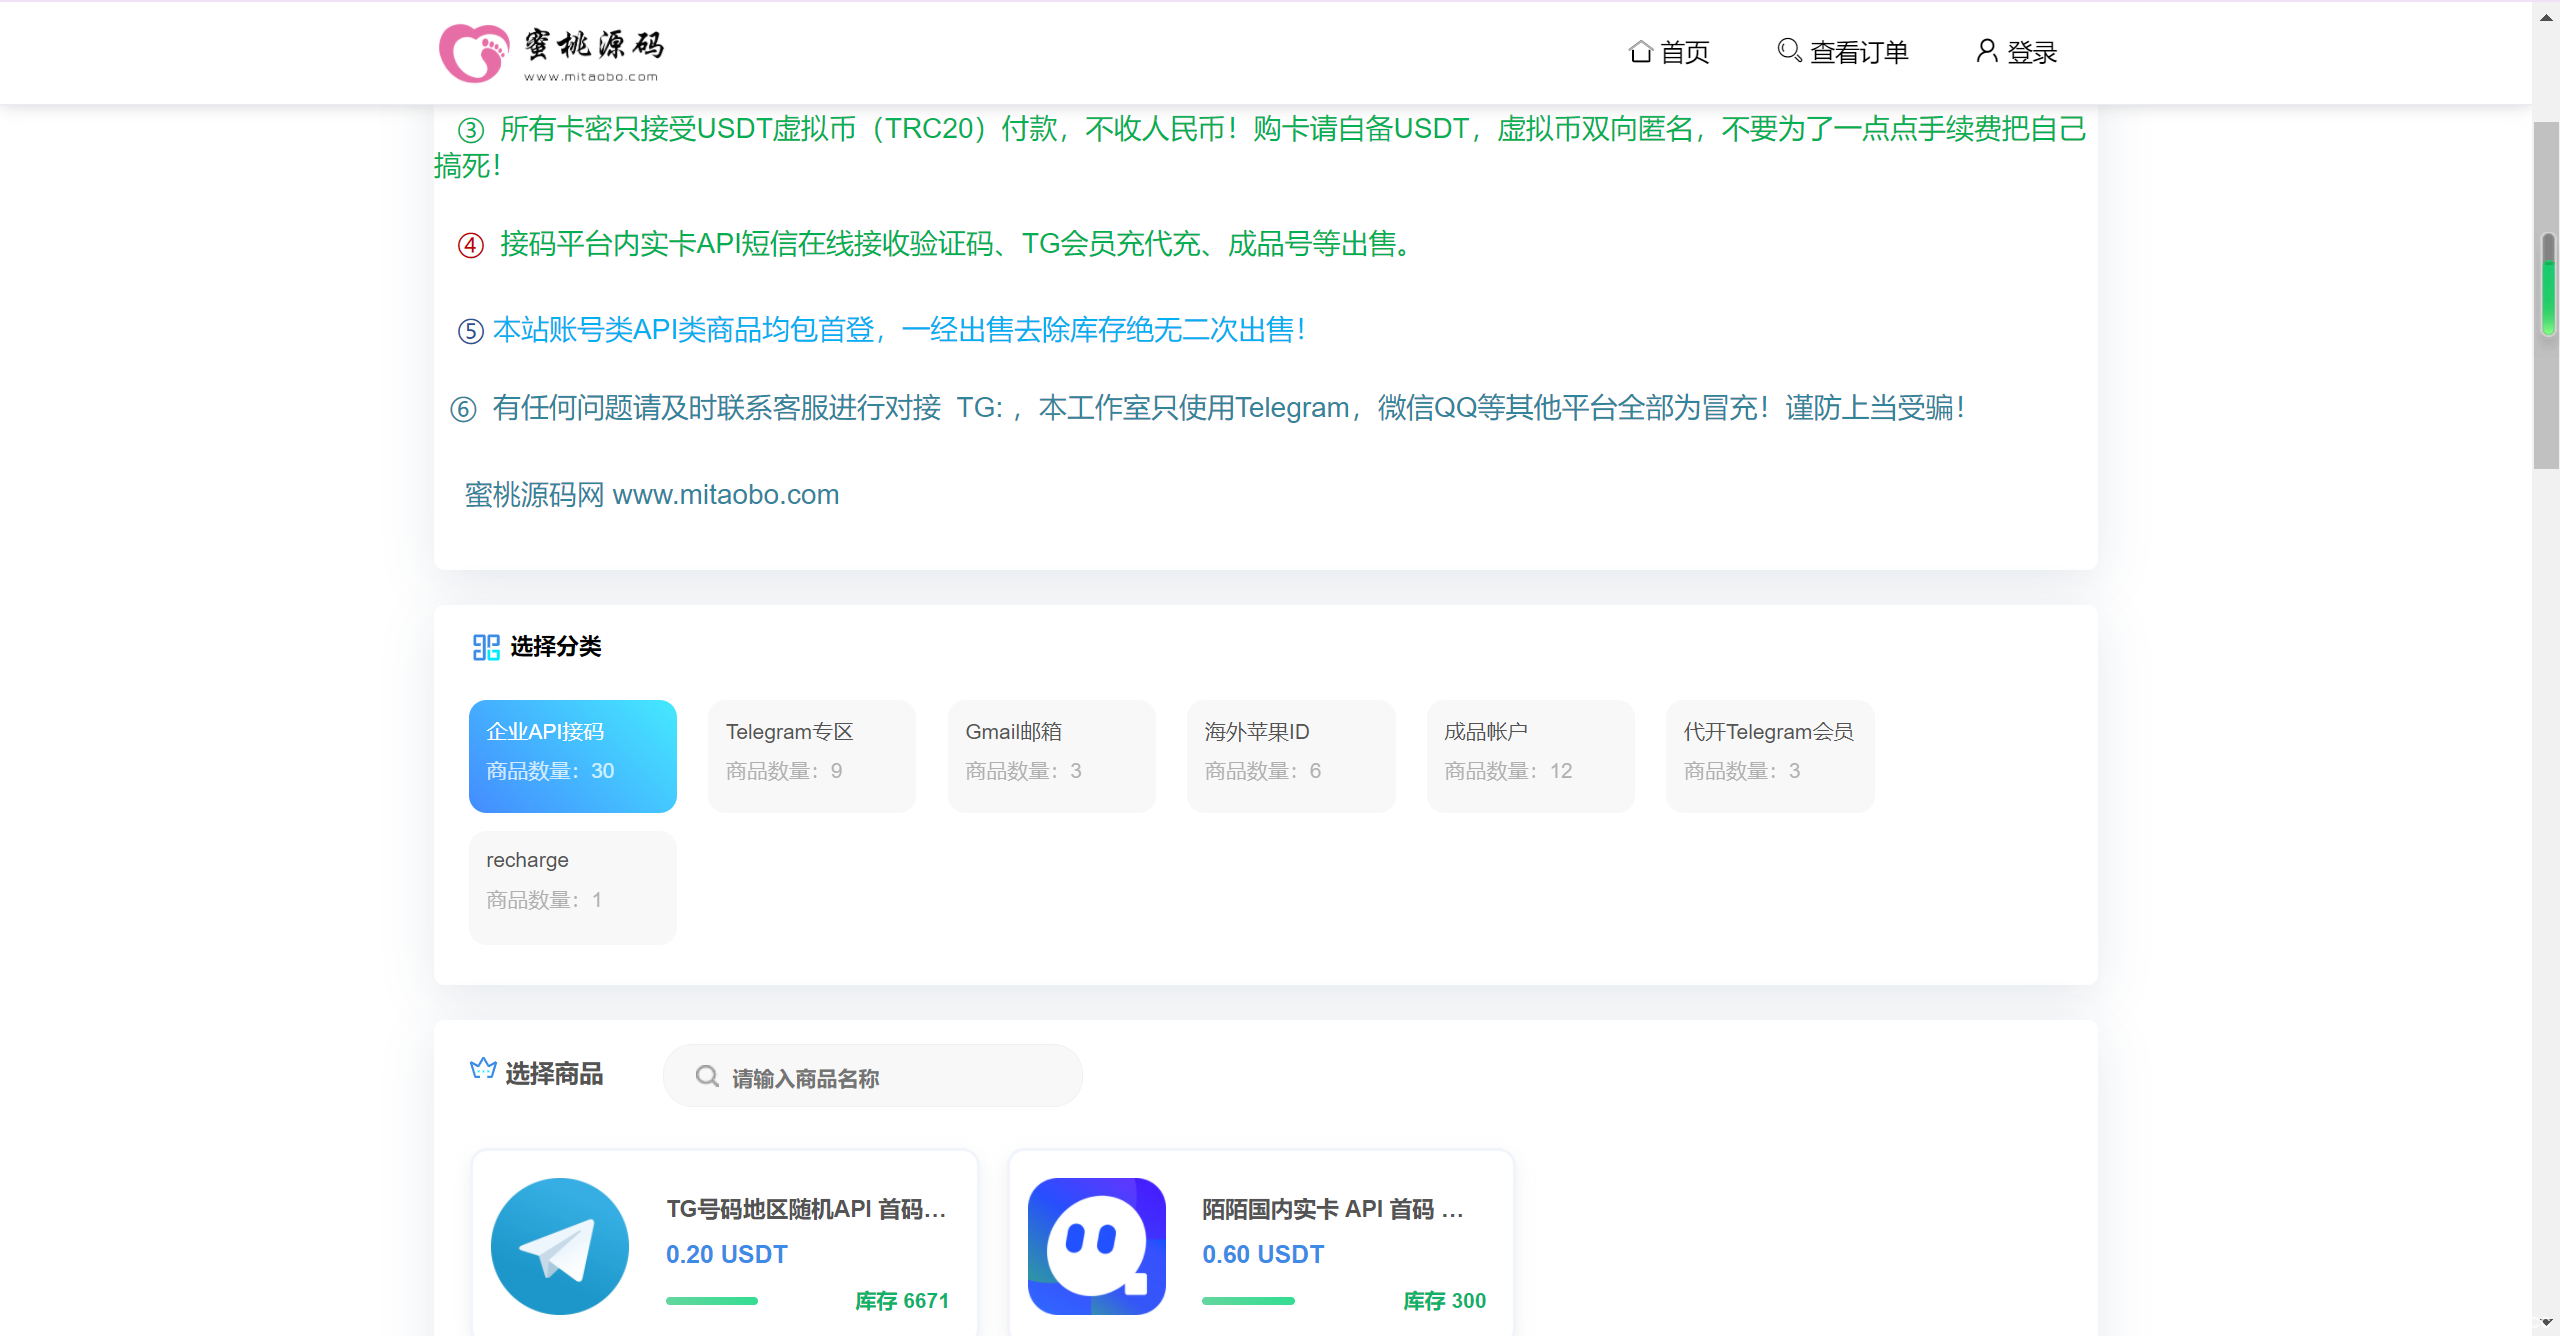Click the person icon beside 登录
Screen dimensions: 2560x1336
(1986, 50)
